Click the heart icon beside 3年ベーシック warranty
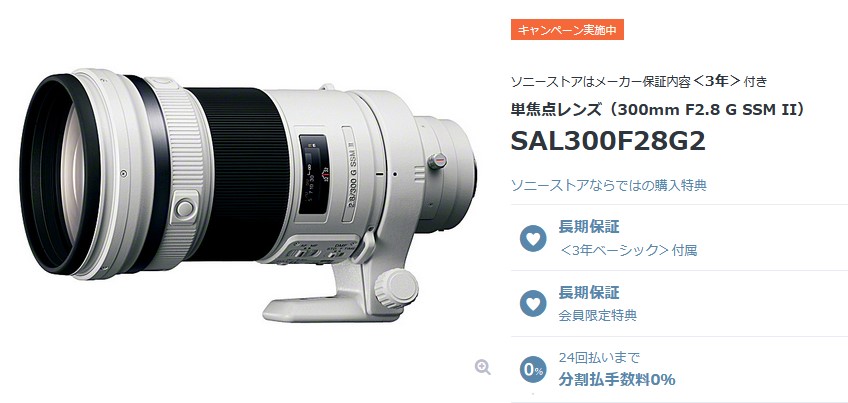Image resolution: width=848 pixels, height=403 pixels. [x=533, y=238]
